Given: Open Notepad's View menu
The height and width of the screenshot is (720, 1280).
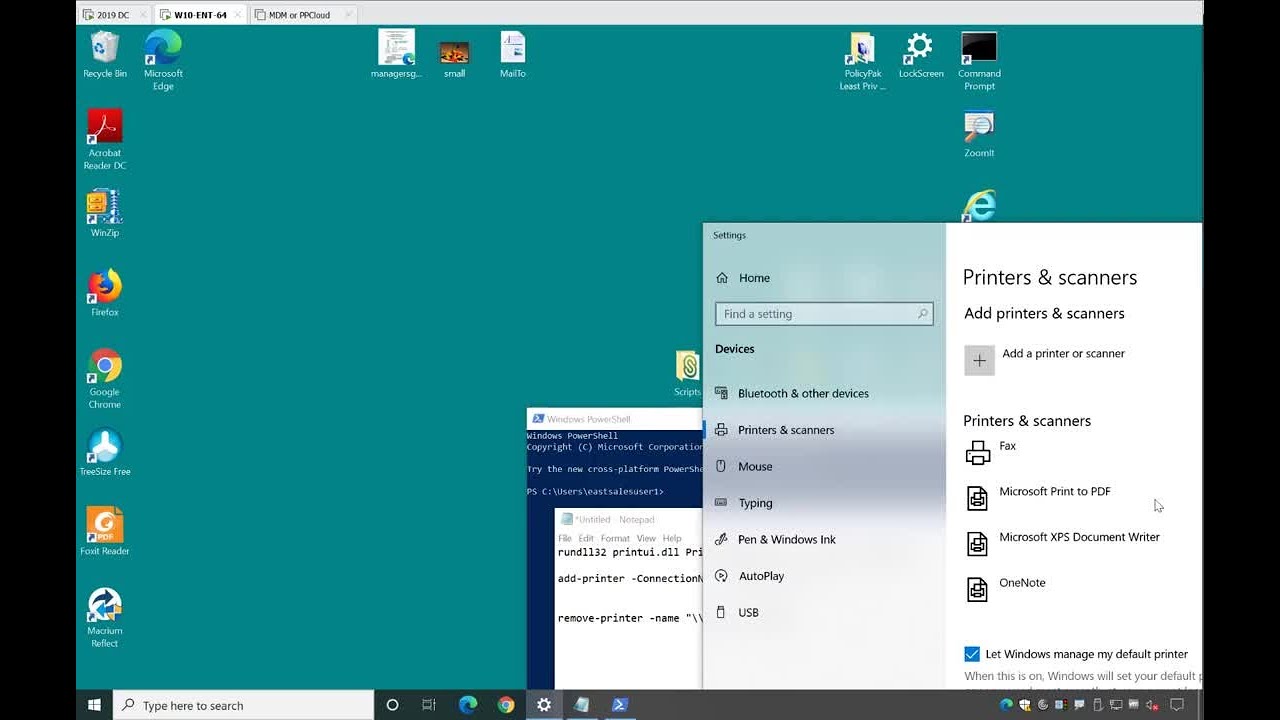Looking at the screenshot, I should (646, 538).
